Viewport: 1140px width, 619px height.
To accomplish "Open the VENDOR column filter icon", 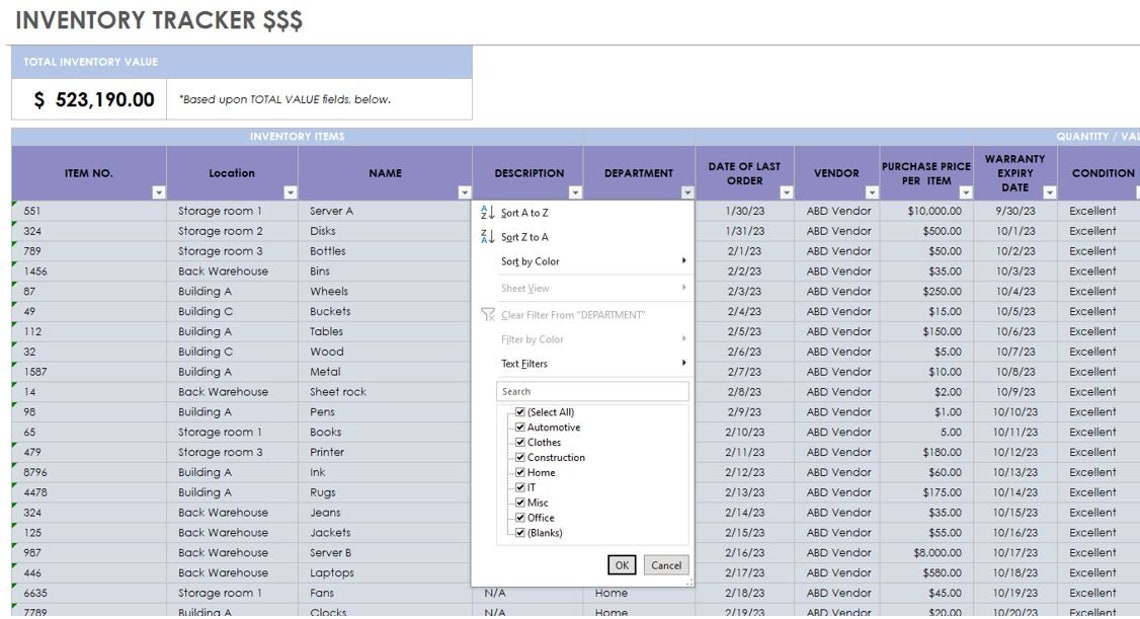I will pos(872,194).
